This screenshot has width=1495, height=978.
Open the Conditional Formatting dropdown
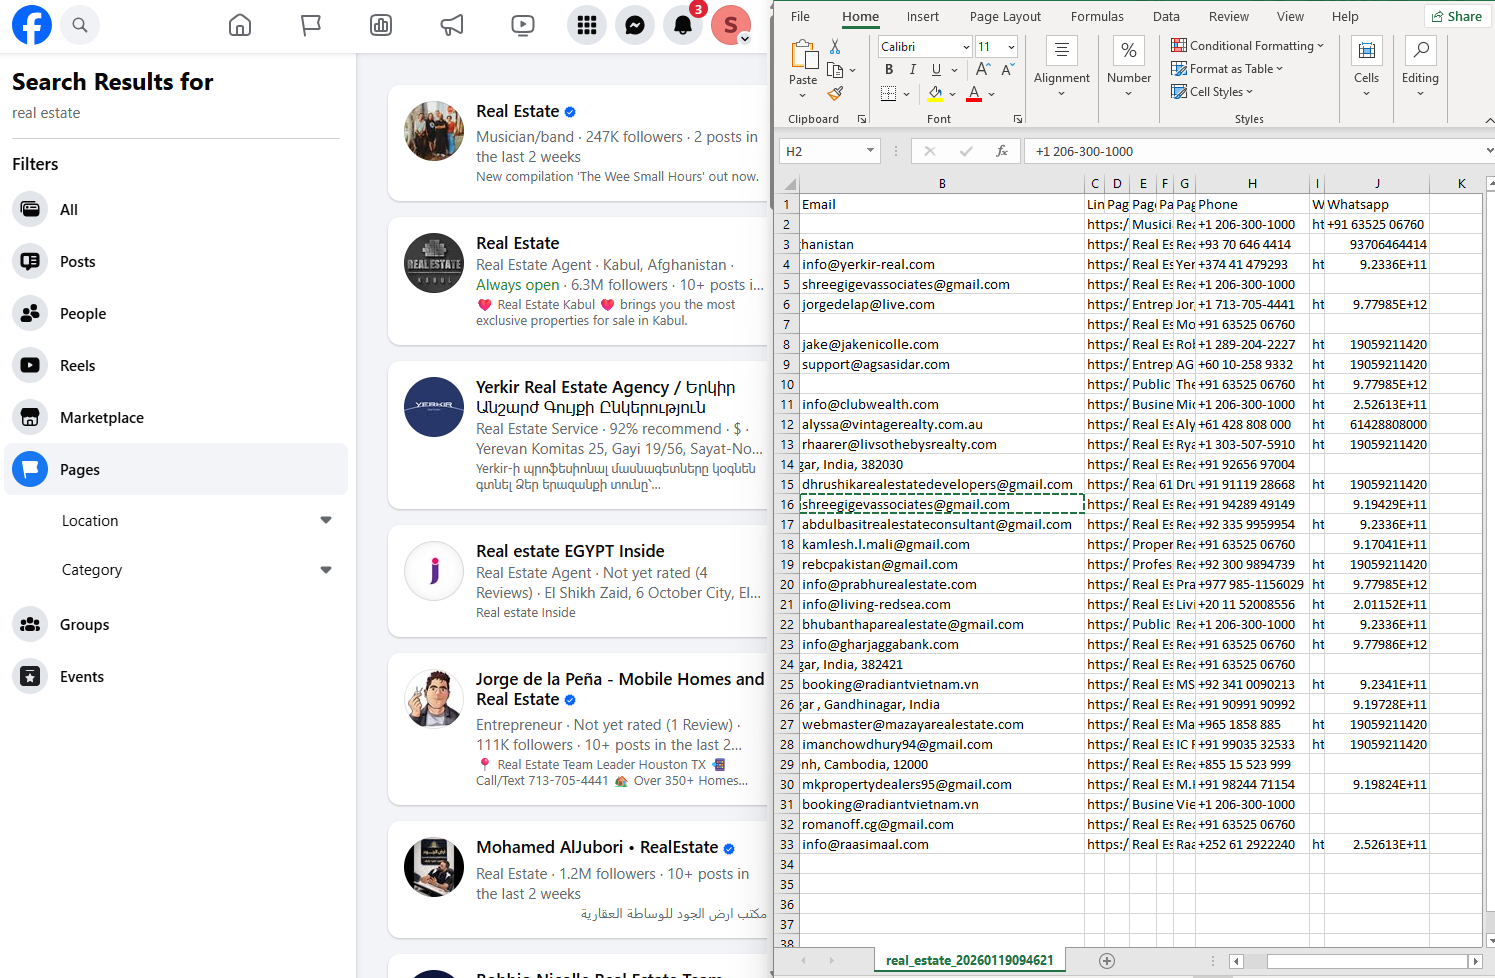pyautogui.click(x=1250, y=46)
